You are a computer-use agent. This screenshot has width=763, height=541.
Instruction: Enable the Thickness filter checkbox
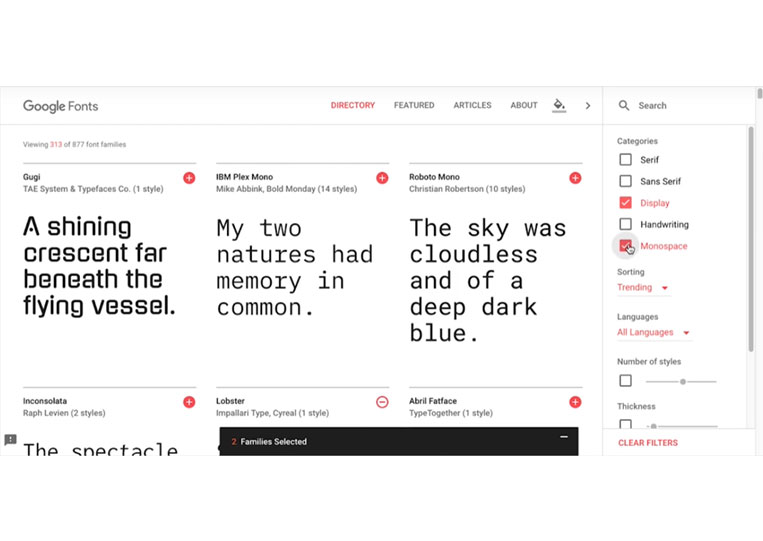click(626, 424)
